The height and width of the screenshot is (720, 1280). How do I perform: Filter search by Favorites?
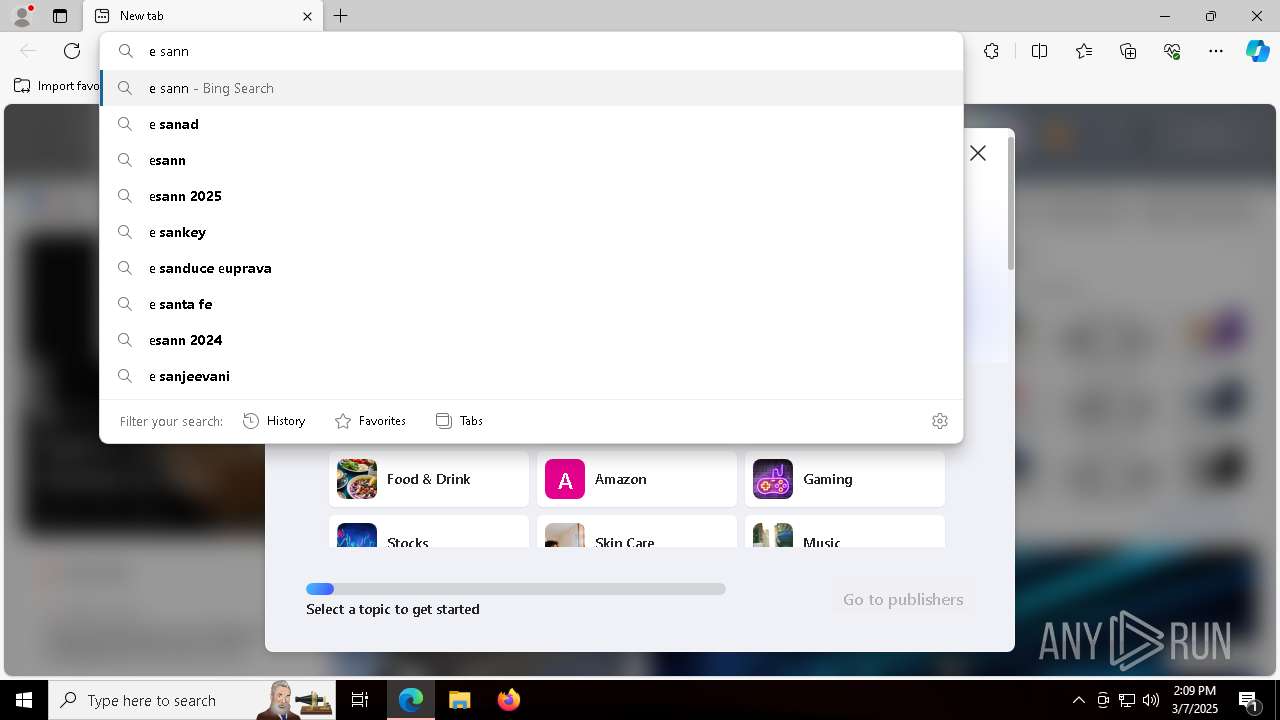click(370, 421)
